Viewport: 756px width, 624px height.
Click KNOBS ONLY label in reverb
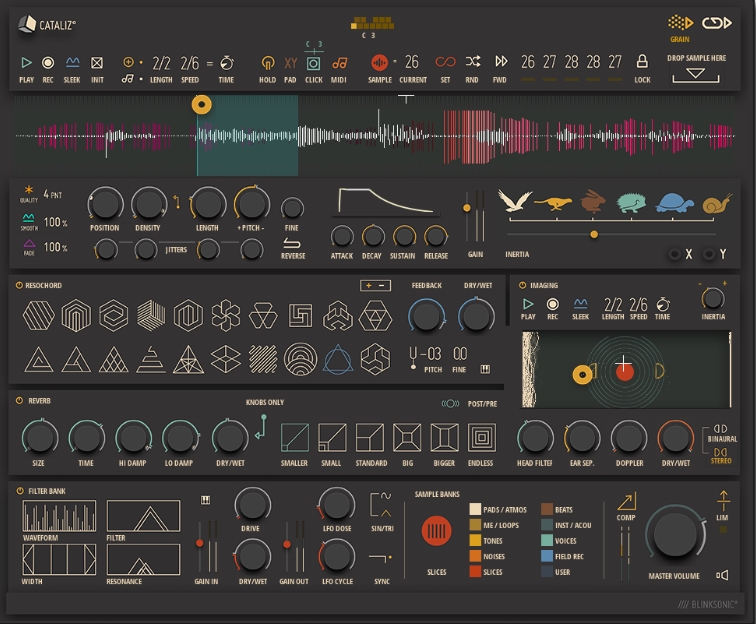pyautogui.click(x=265, y=402)
